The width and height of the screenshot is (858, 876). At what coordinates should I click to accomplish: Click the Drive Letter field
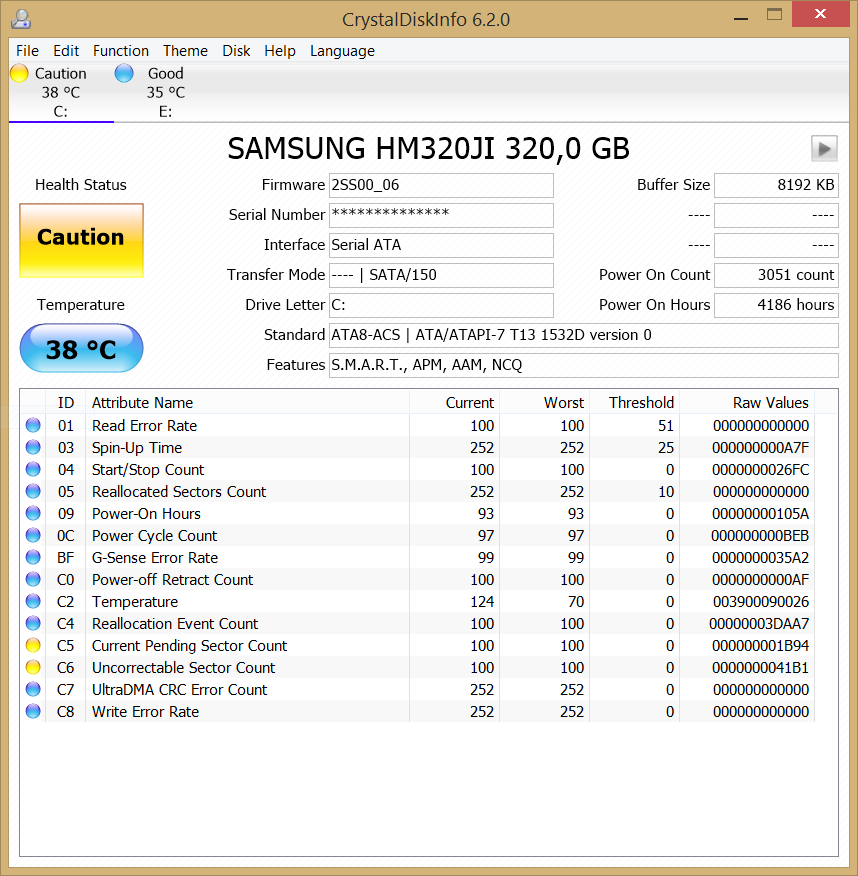tap(441, 305)
